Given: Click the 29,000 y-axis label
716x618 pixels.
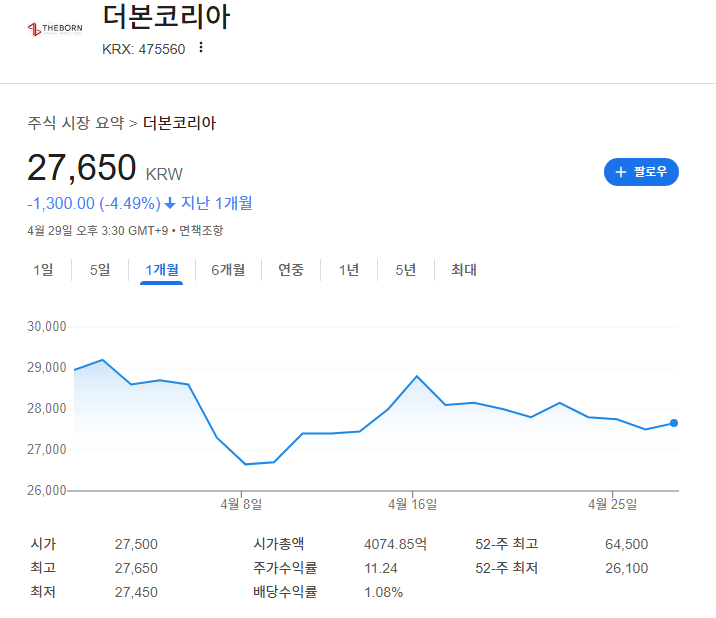Looking at the screenshot, I should [x=47, y=367].
